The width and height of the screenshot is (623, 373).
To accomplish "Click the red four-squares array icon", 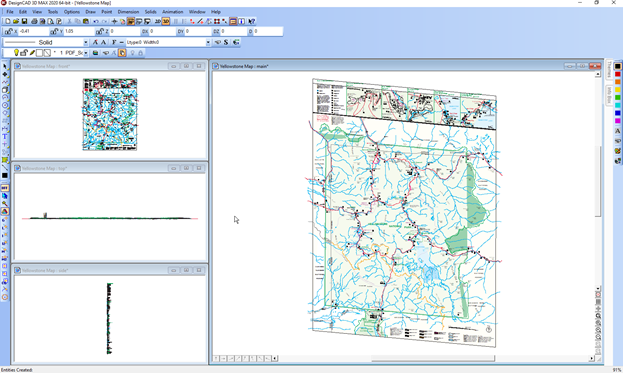I will pyautogui.click(x=217, y=21).
